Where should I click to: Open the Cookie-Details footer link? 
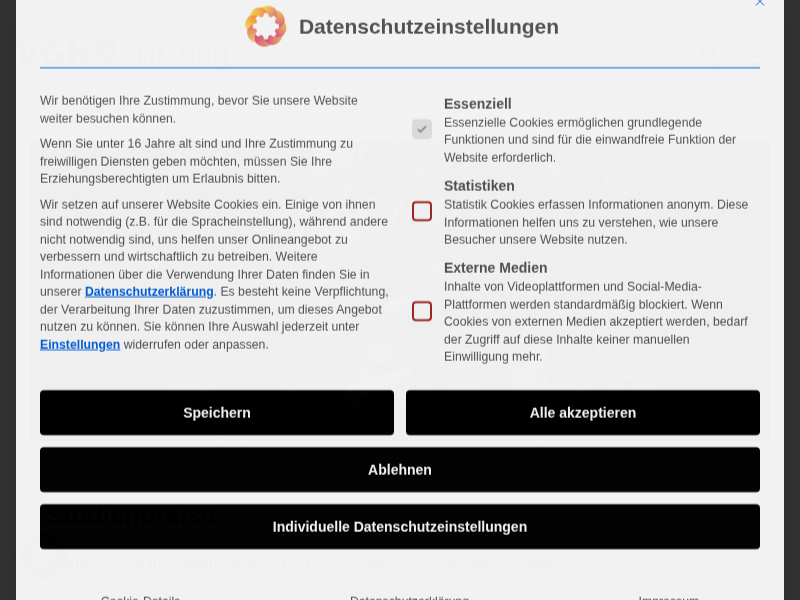point(141,598)
